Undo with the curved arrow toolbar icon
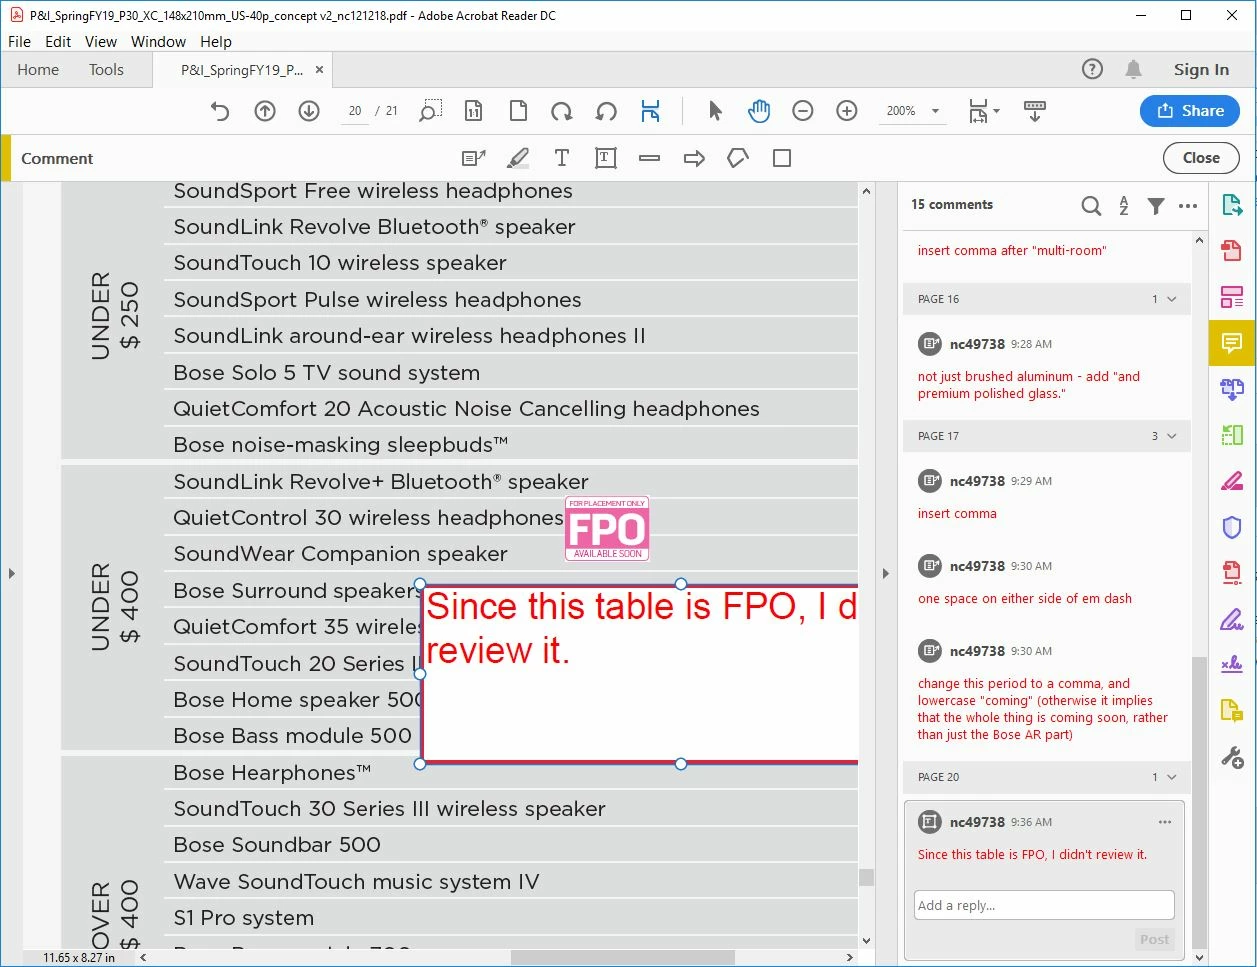 click(x=220, y=111)
